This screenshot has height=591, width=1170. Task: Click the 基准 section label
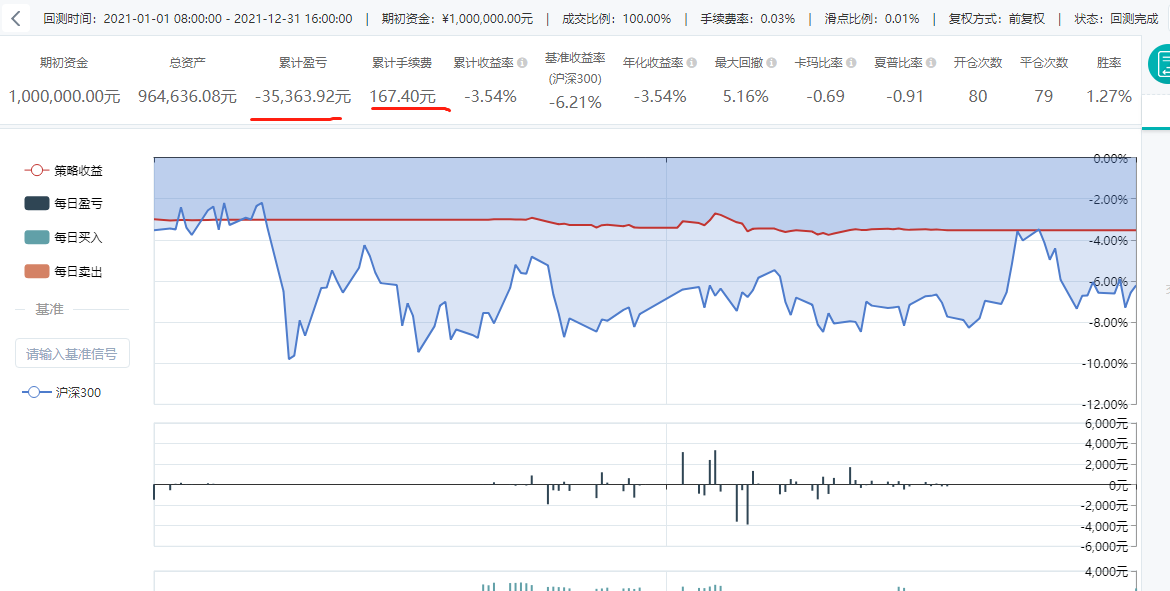[x=49, y=309]
